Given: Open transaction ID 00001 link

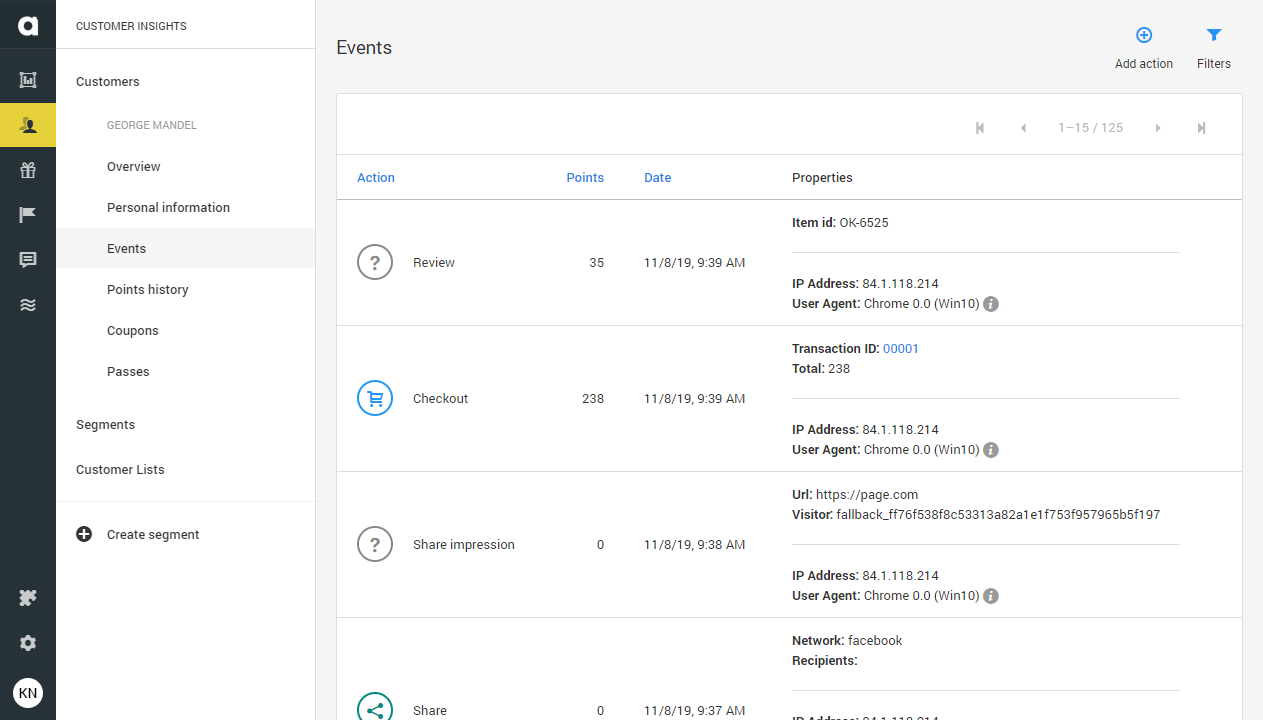Looking at the screenshot, I should coord(901,349).
